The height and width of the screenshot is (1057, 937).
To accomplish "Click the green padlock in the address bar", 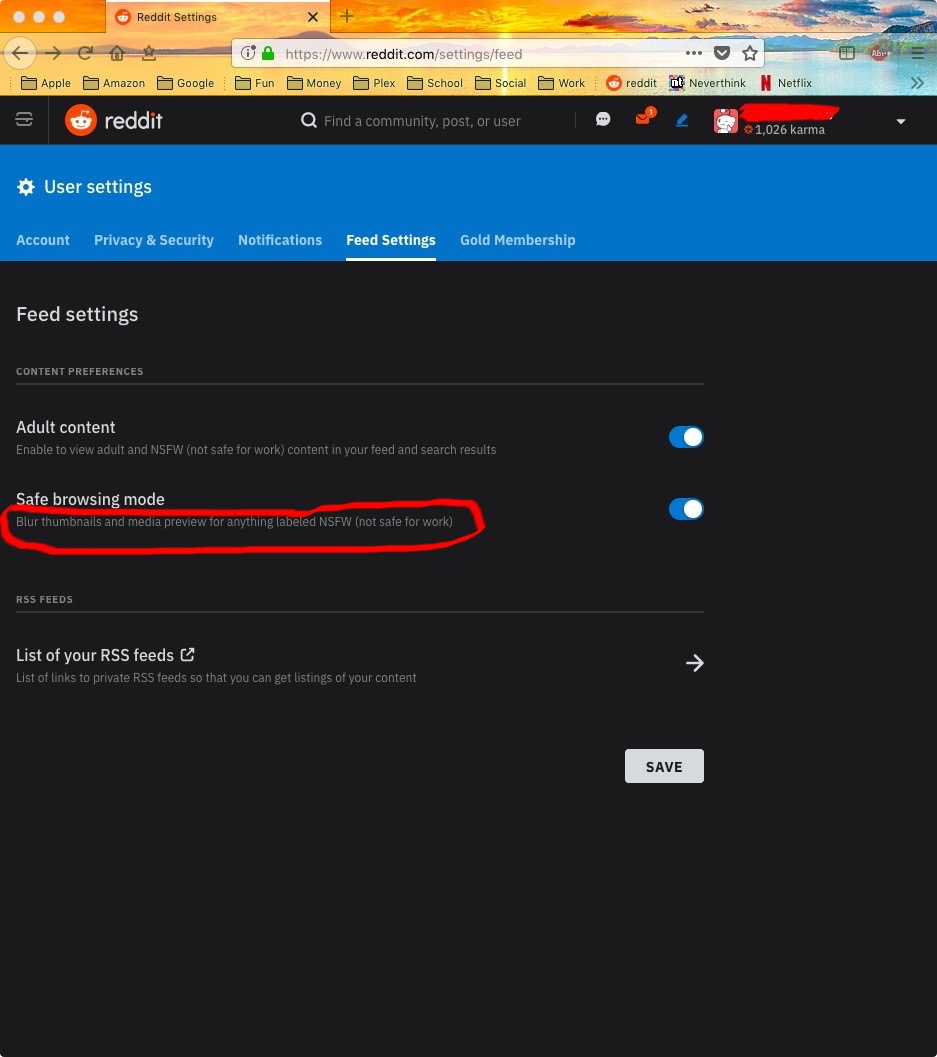I will coord(268,53).
